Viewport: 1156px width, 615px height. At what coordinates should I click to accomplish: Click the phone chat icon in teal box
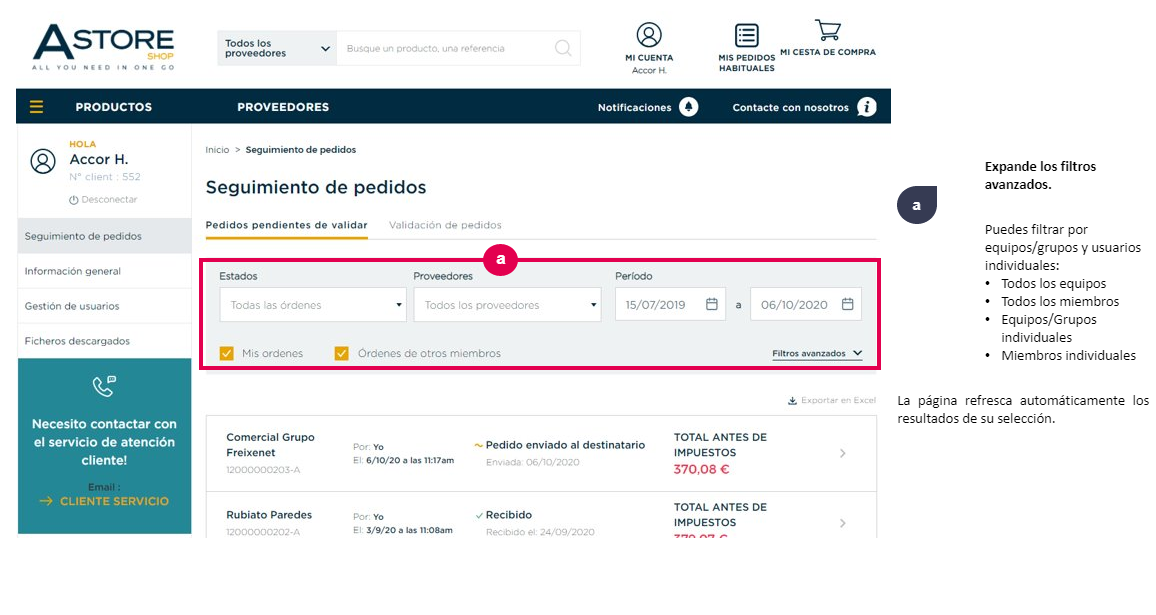click(104, 386)
